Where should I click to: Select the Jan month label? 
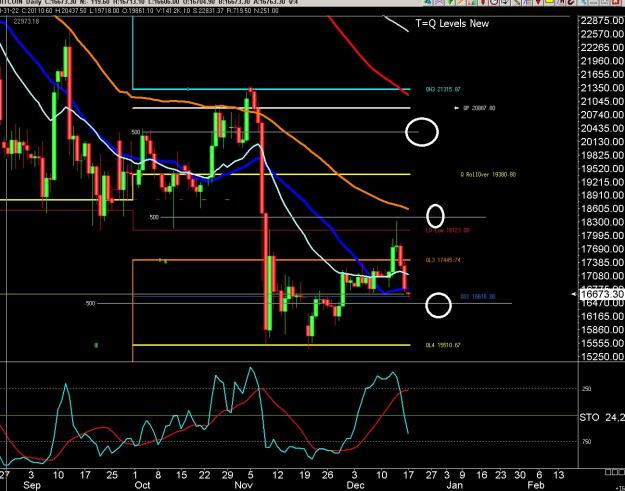pyautogui.click(x=454, y=485)
